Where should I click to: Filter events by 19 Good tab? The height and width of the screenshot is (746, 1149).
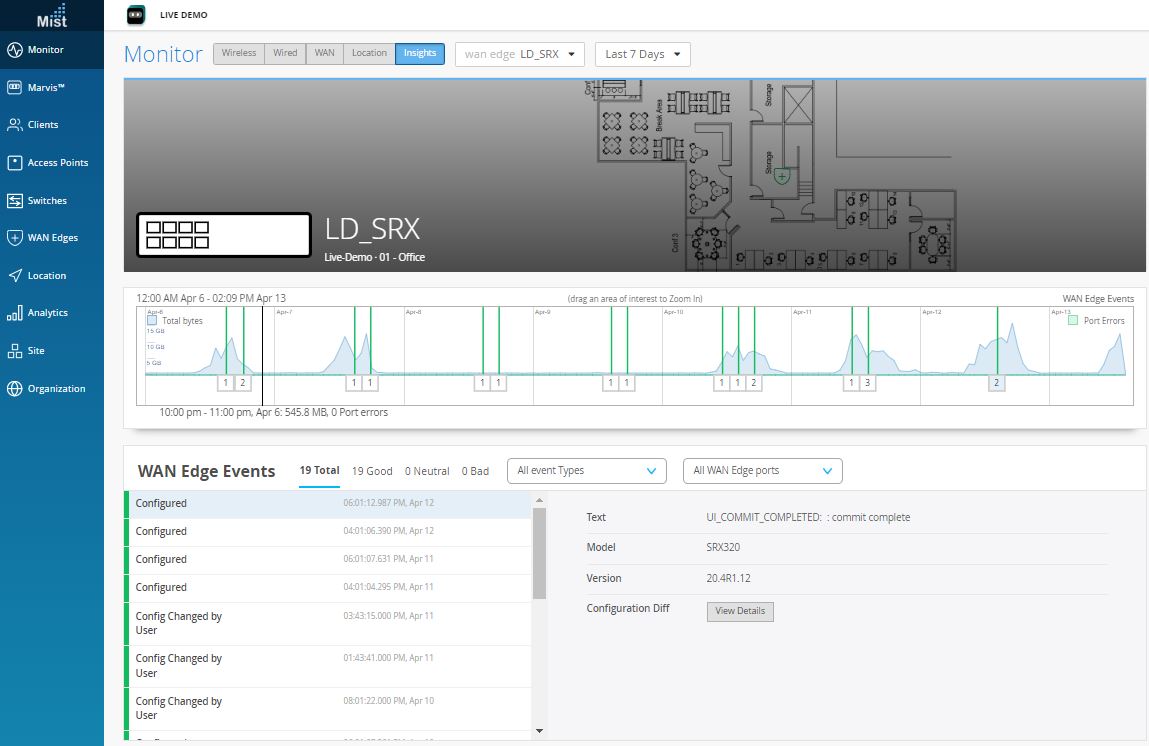[x=372, y=471]
